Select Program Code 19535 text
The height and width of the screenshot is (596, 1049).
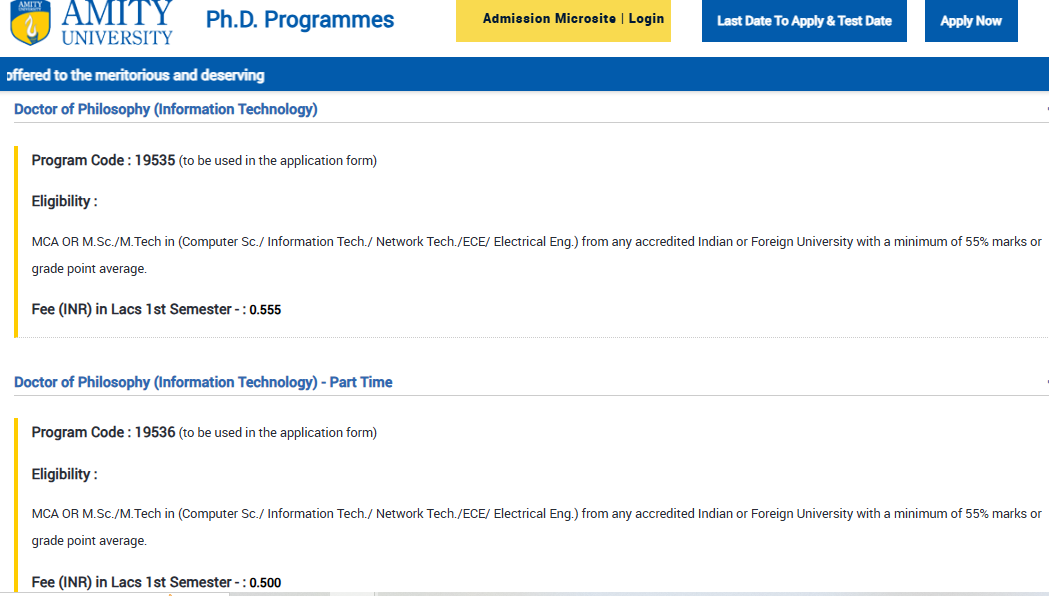pos(103,160)
